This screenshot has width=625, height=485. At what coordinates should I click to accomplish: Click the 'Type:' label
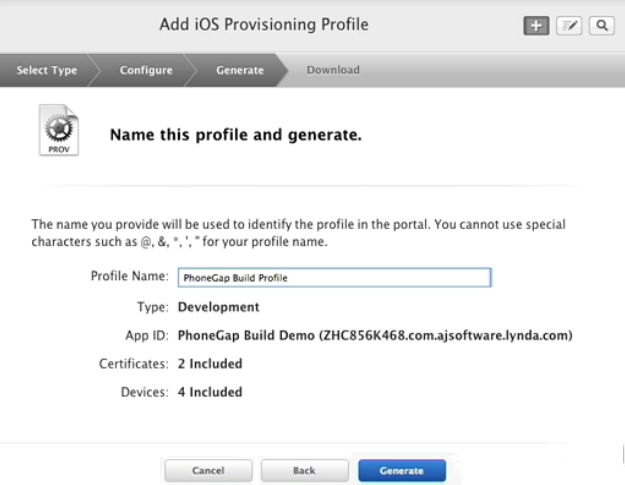[153, 307]
